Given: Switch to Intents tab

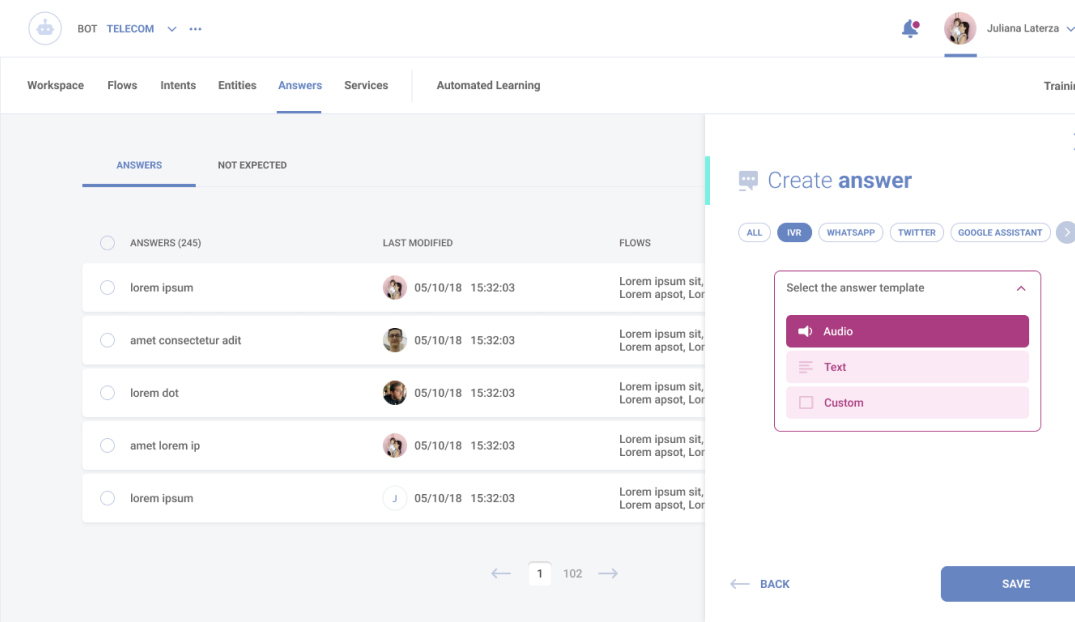Looking at the screenshot, I should click(x=178, y=85).
